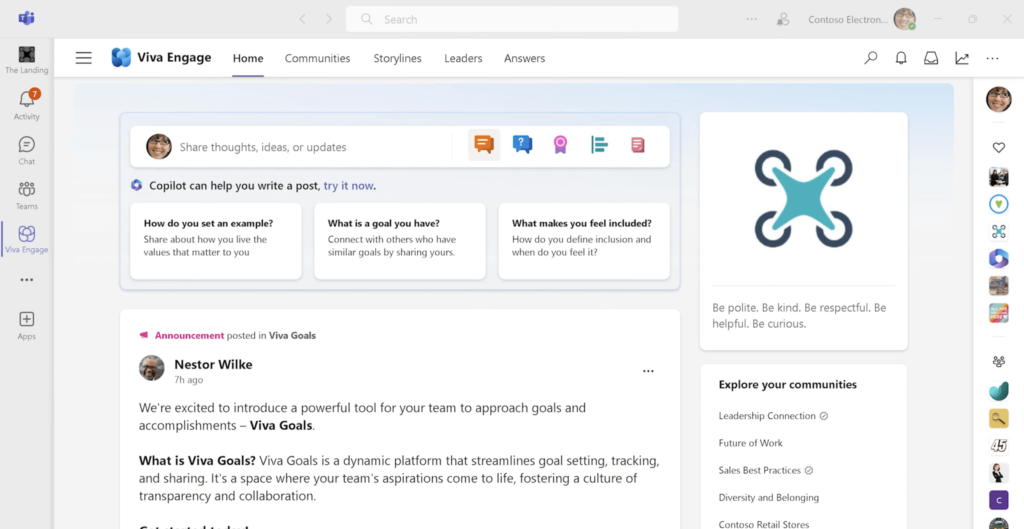Select the Discussion post type icon
Viewport: 1024px width, 529px height.
pos(484,144)
